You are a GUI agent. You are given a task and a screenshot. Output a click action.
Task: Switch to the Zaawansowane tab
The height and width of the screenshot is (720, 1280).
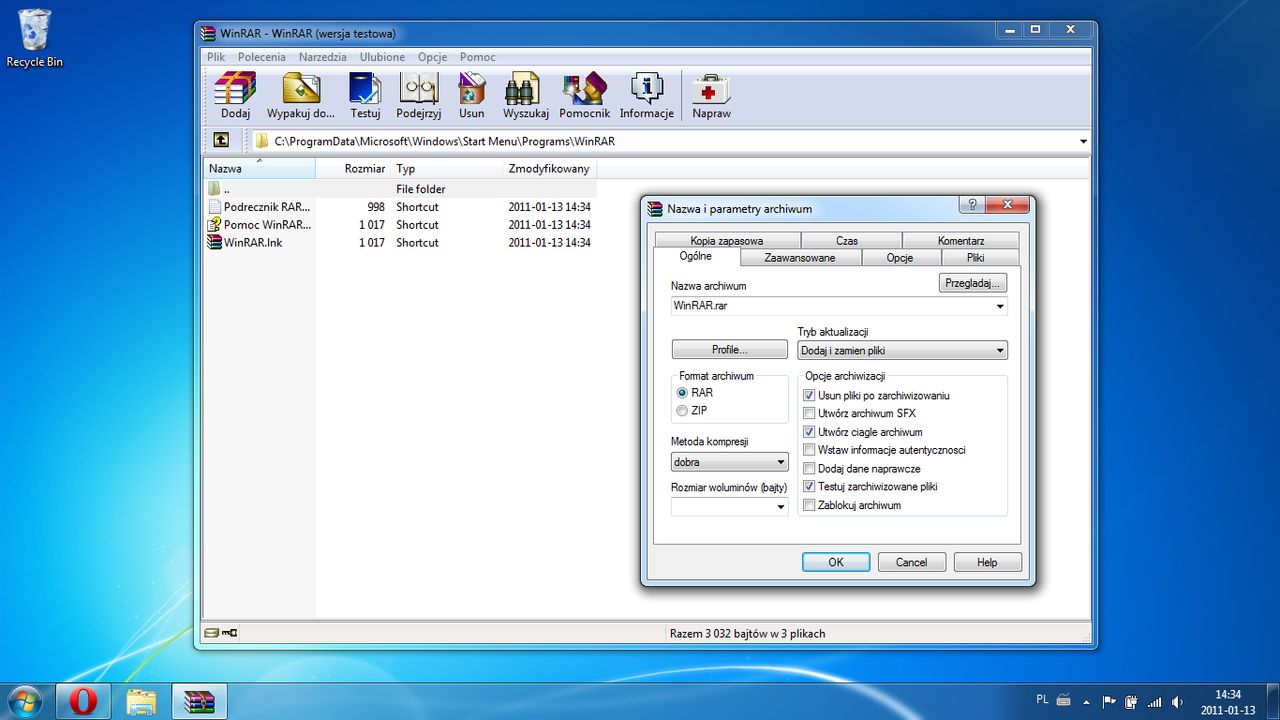pyautogui.click(x=799, y=258)
